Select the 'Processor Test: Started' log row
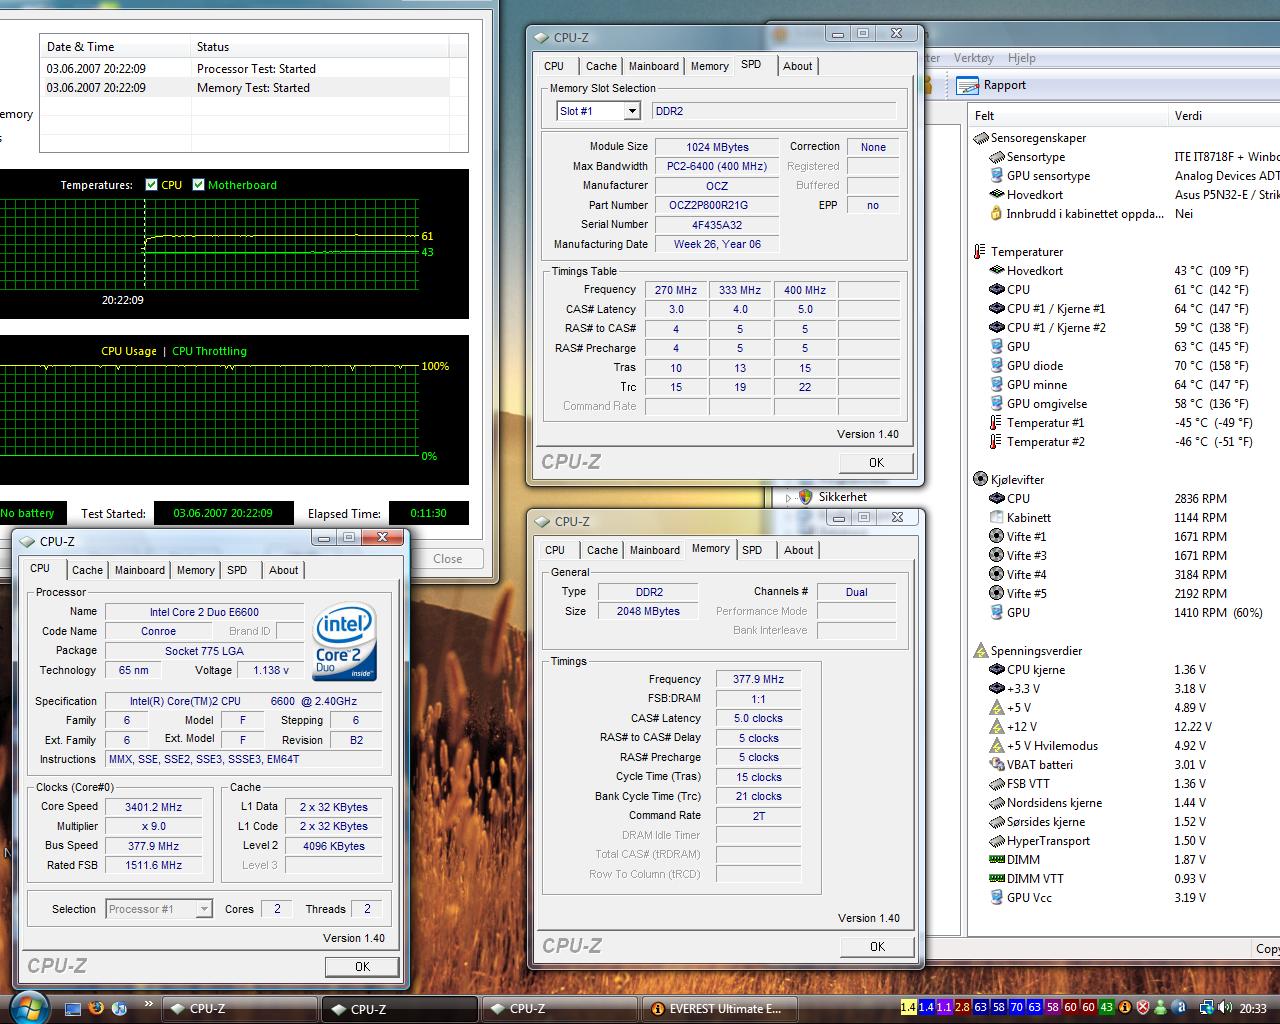 pyautogui.click(x=254, y=69)
